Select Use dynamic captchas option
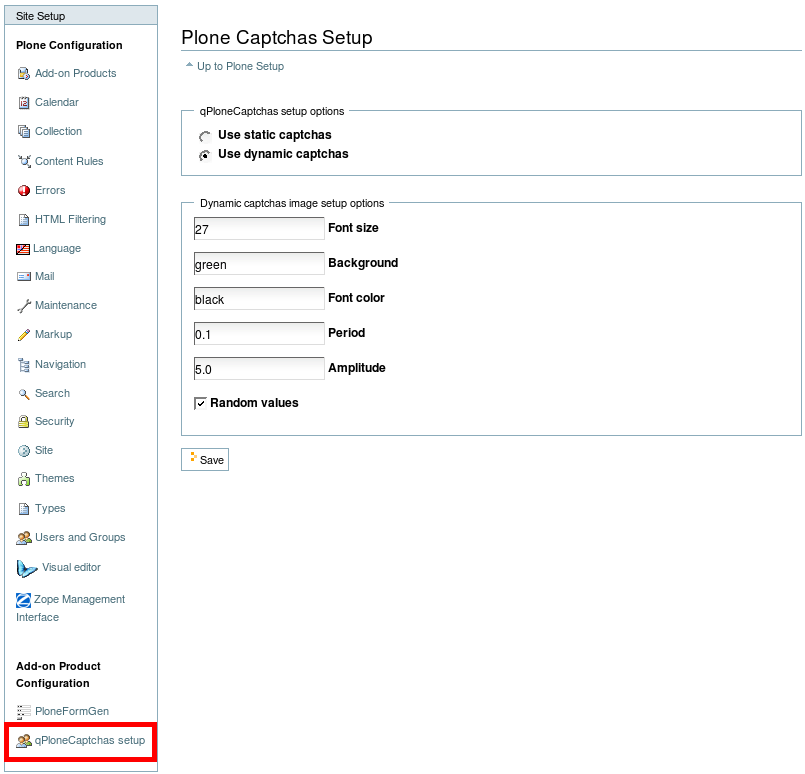The image size is (805, 774). click(205, 155)
